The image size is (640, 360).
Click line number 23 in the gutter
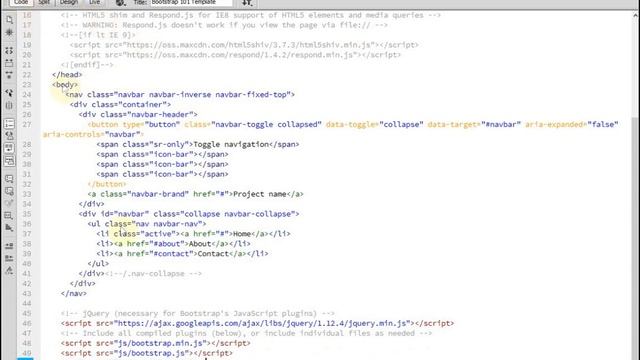tap(27, 84)
